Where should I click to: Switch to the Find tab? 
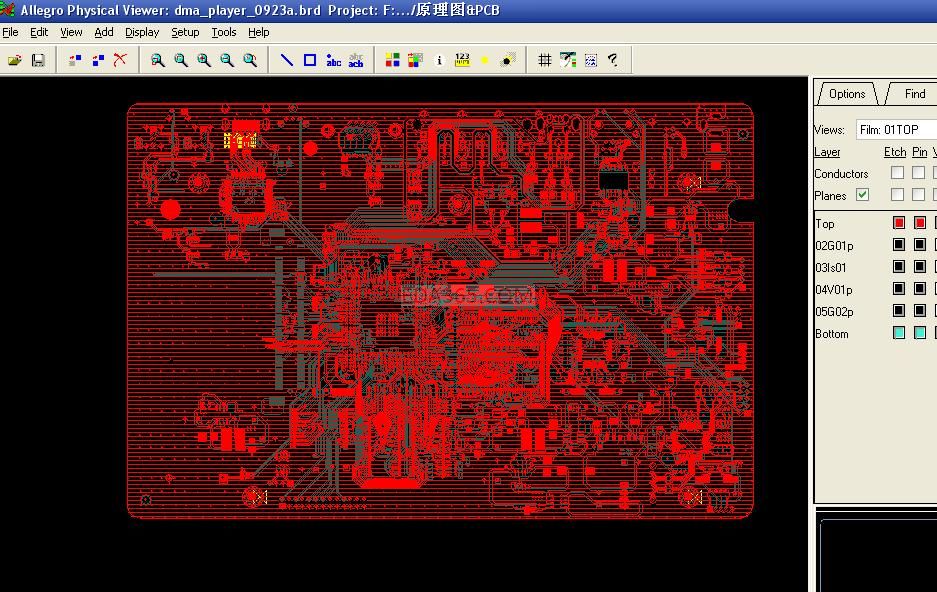tap(914, 94)
